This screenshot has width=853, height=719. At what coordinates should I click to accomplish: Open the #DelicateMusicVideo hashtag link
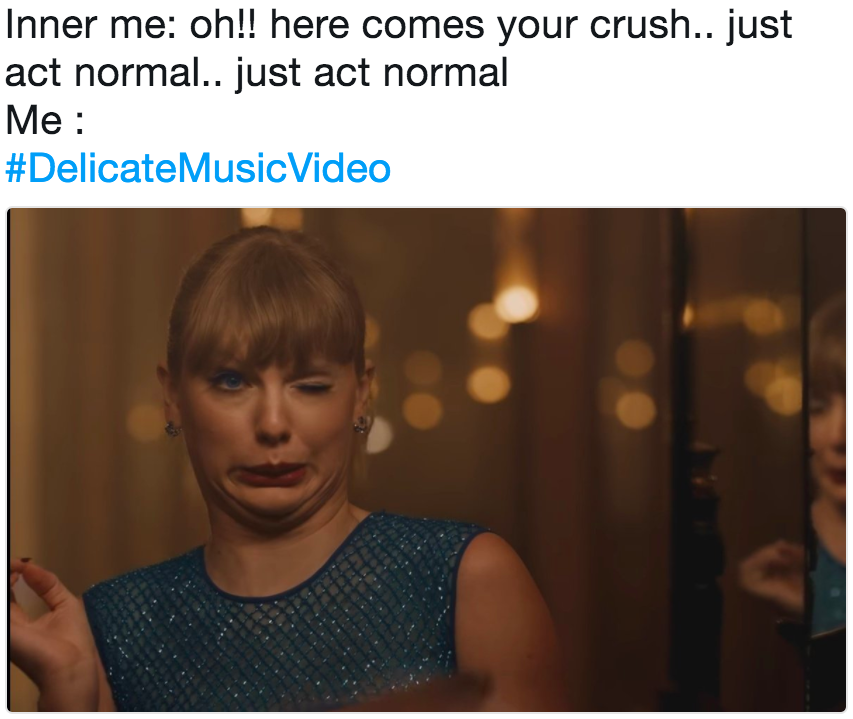[x=198, y=168]
